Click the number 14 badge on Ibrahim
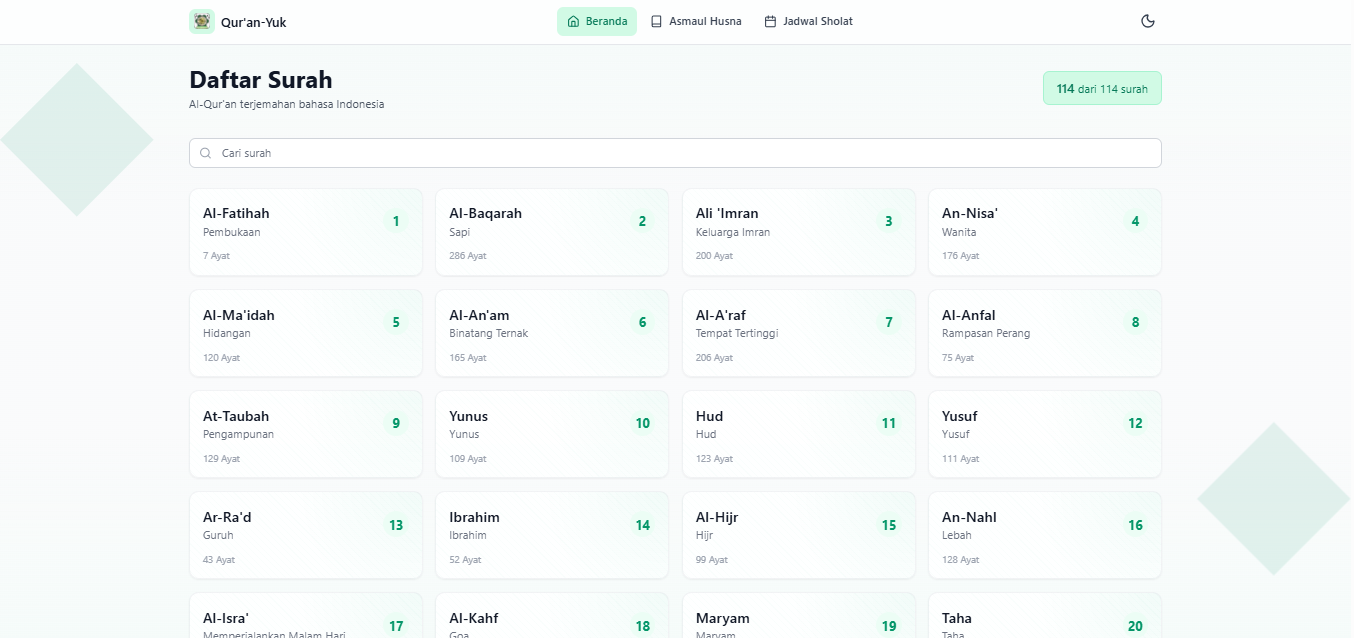The image size is (1354, 638). tap(642, 525)
